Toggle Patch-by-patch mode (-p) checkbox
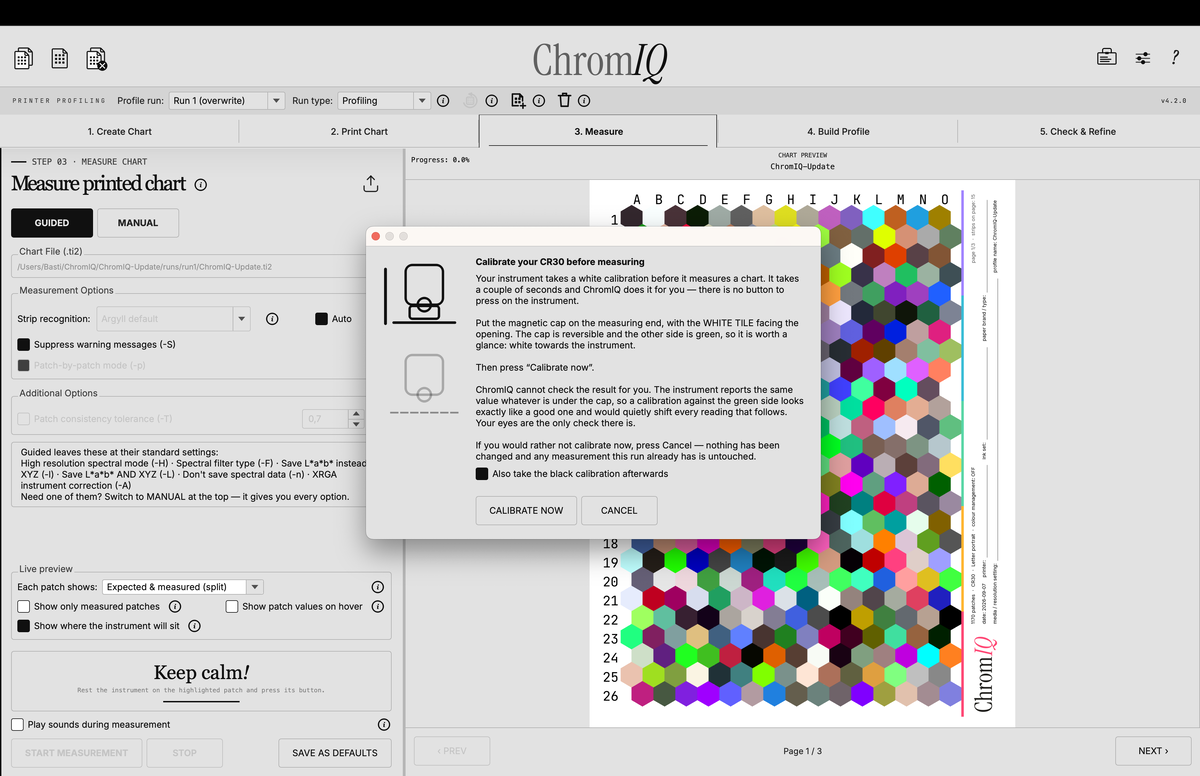The width and height of the screenshot is (1200, 776). click(x=24, y=365)
